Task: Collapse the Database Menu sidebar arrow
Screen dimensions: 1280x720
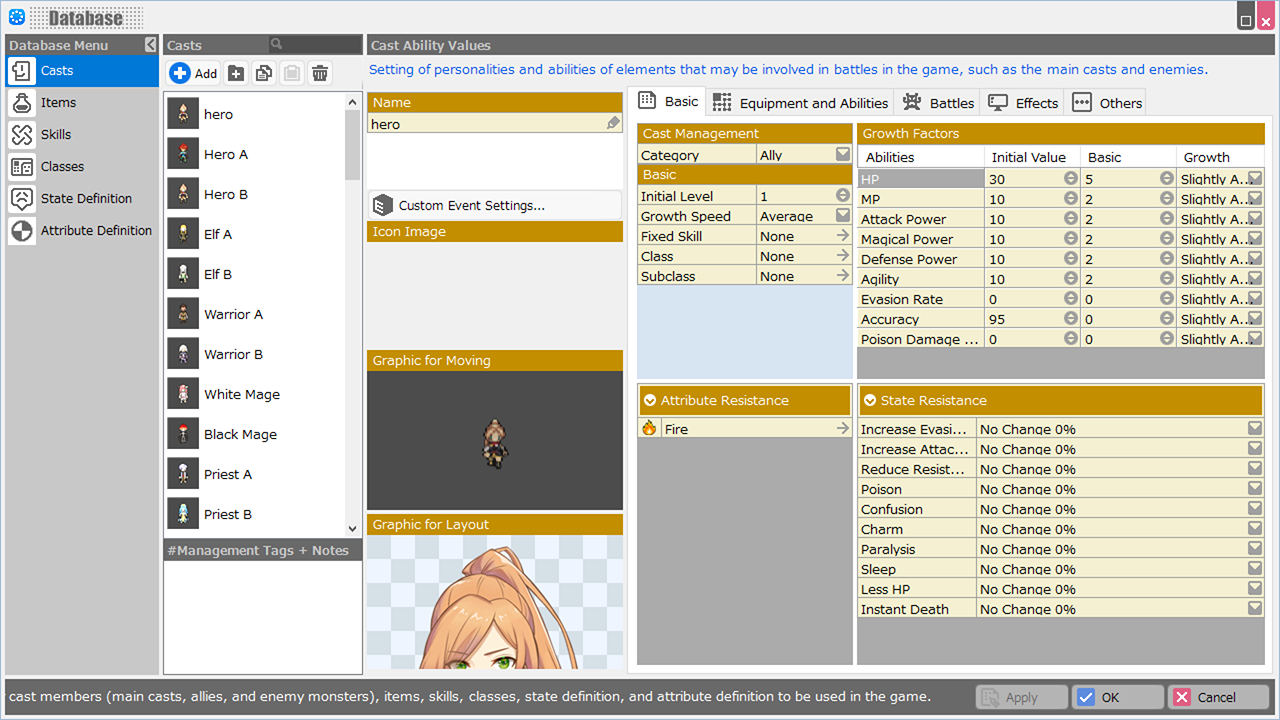Action: click(150, 45)
